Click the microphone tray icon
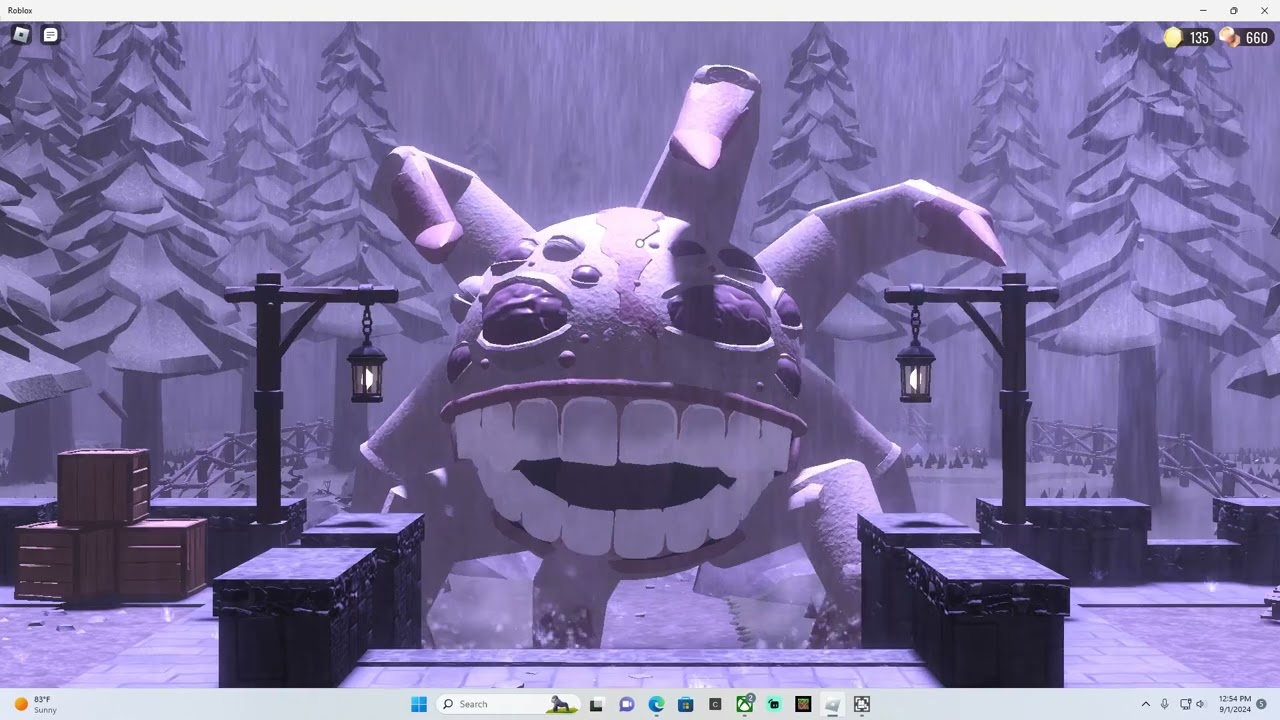The image size is (1280, 720). 1165,704
